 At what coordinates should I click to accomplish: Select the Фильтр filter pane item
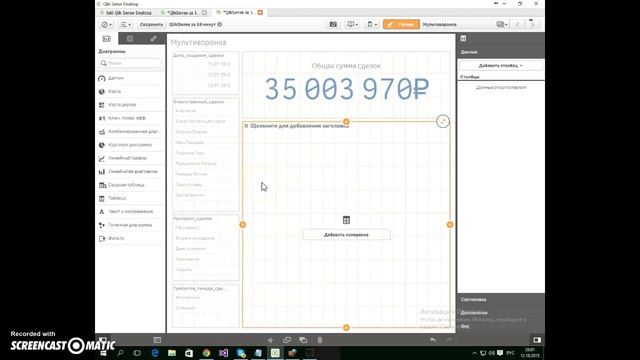130,238
